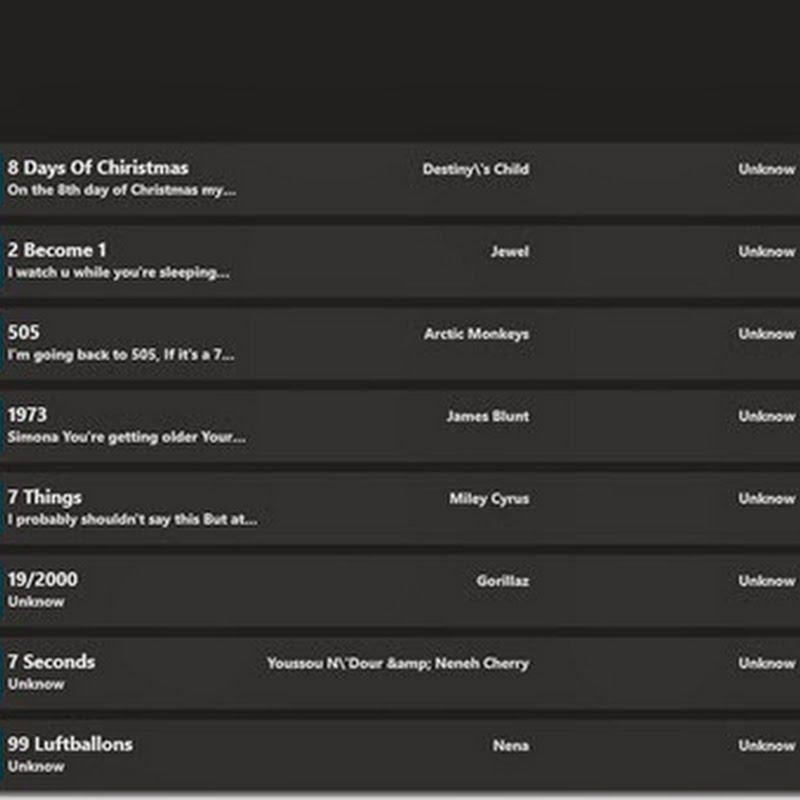The width and height of the screenshot is (800, 800).
Task: Select artist 'Destiny\'s Child'
Action: coord(476,169)
